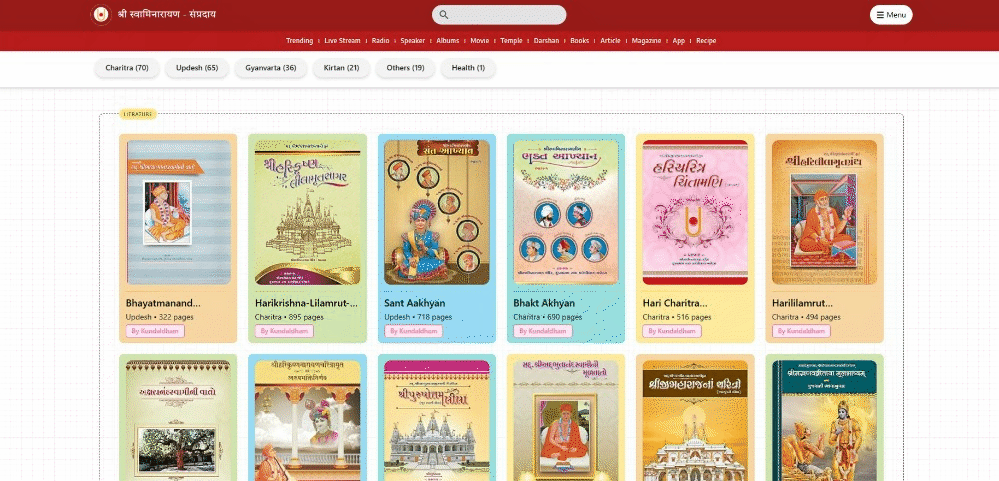Go to the Radio section

(380, 41)
